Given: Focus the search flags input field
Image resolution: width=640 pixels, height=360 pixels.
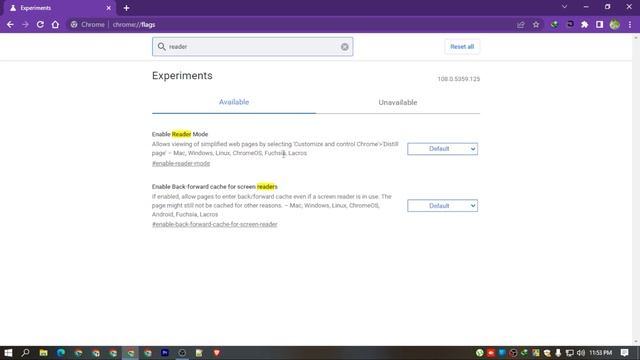Looking at the screenshot, I should [x=253, y=47].
